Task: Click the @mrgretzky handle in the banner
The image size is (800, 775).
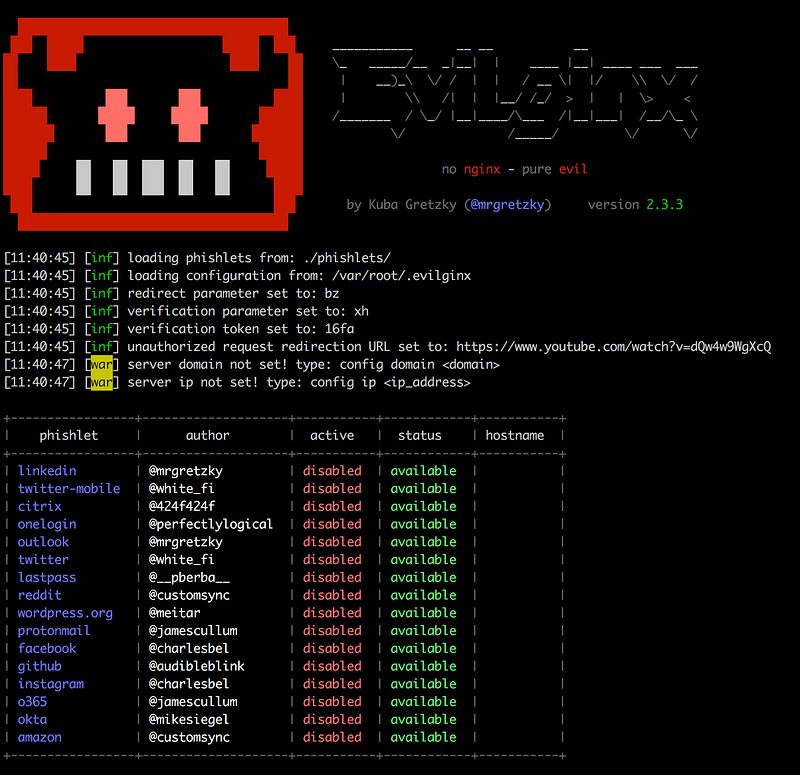Action: [513, 204]
